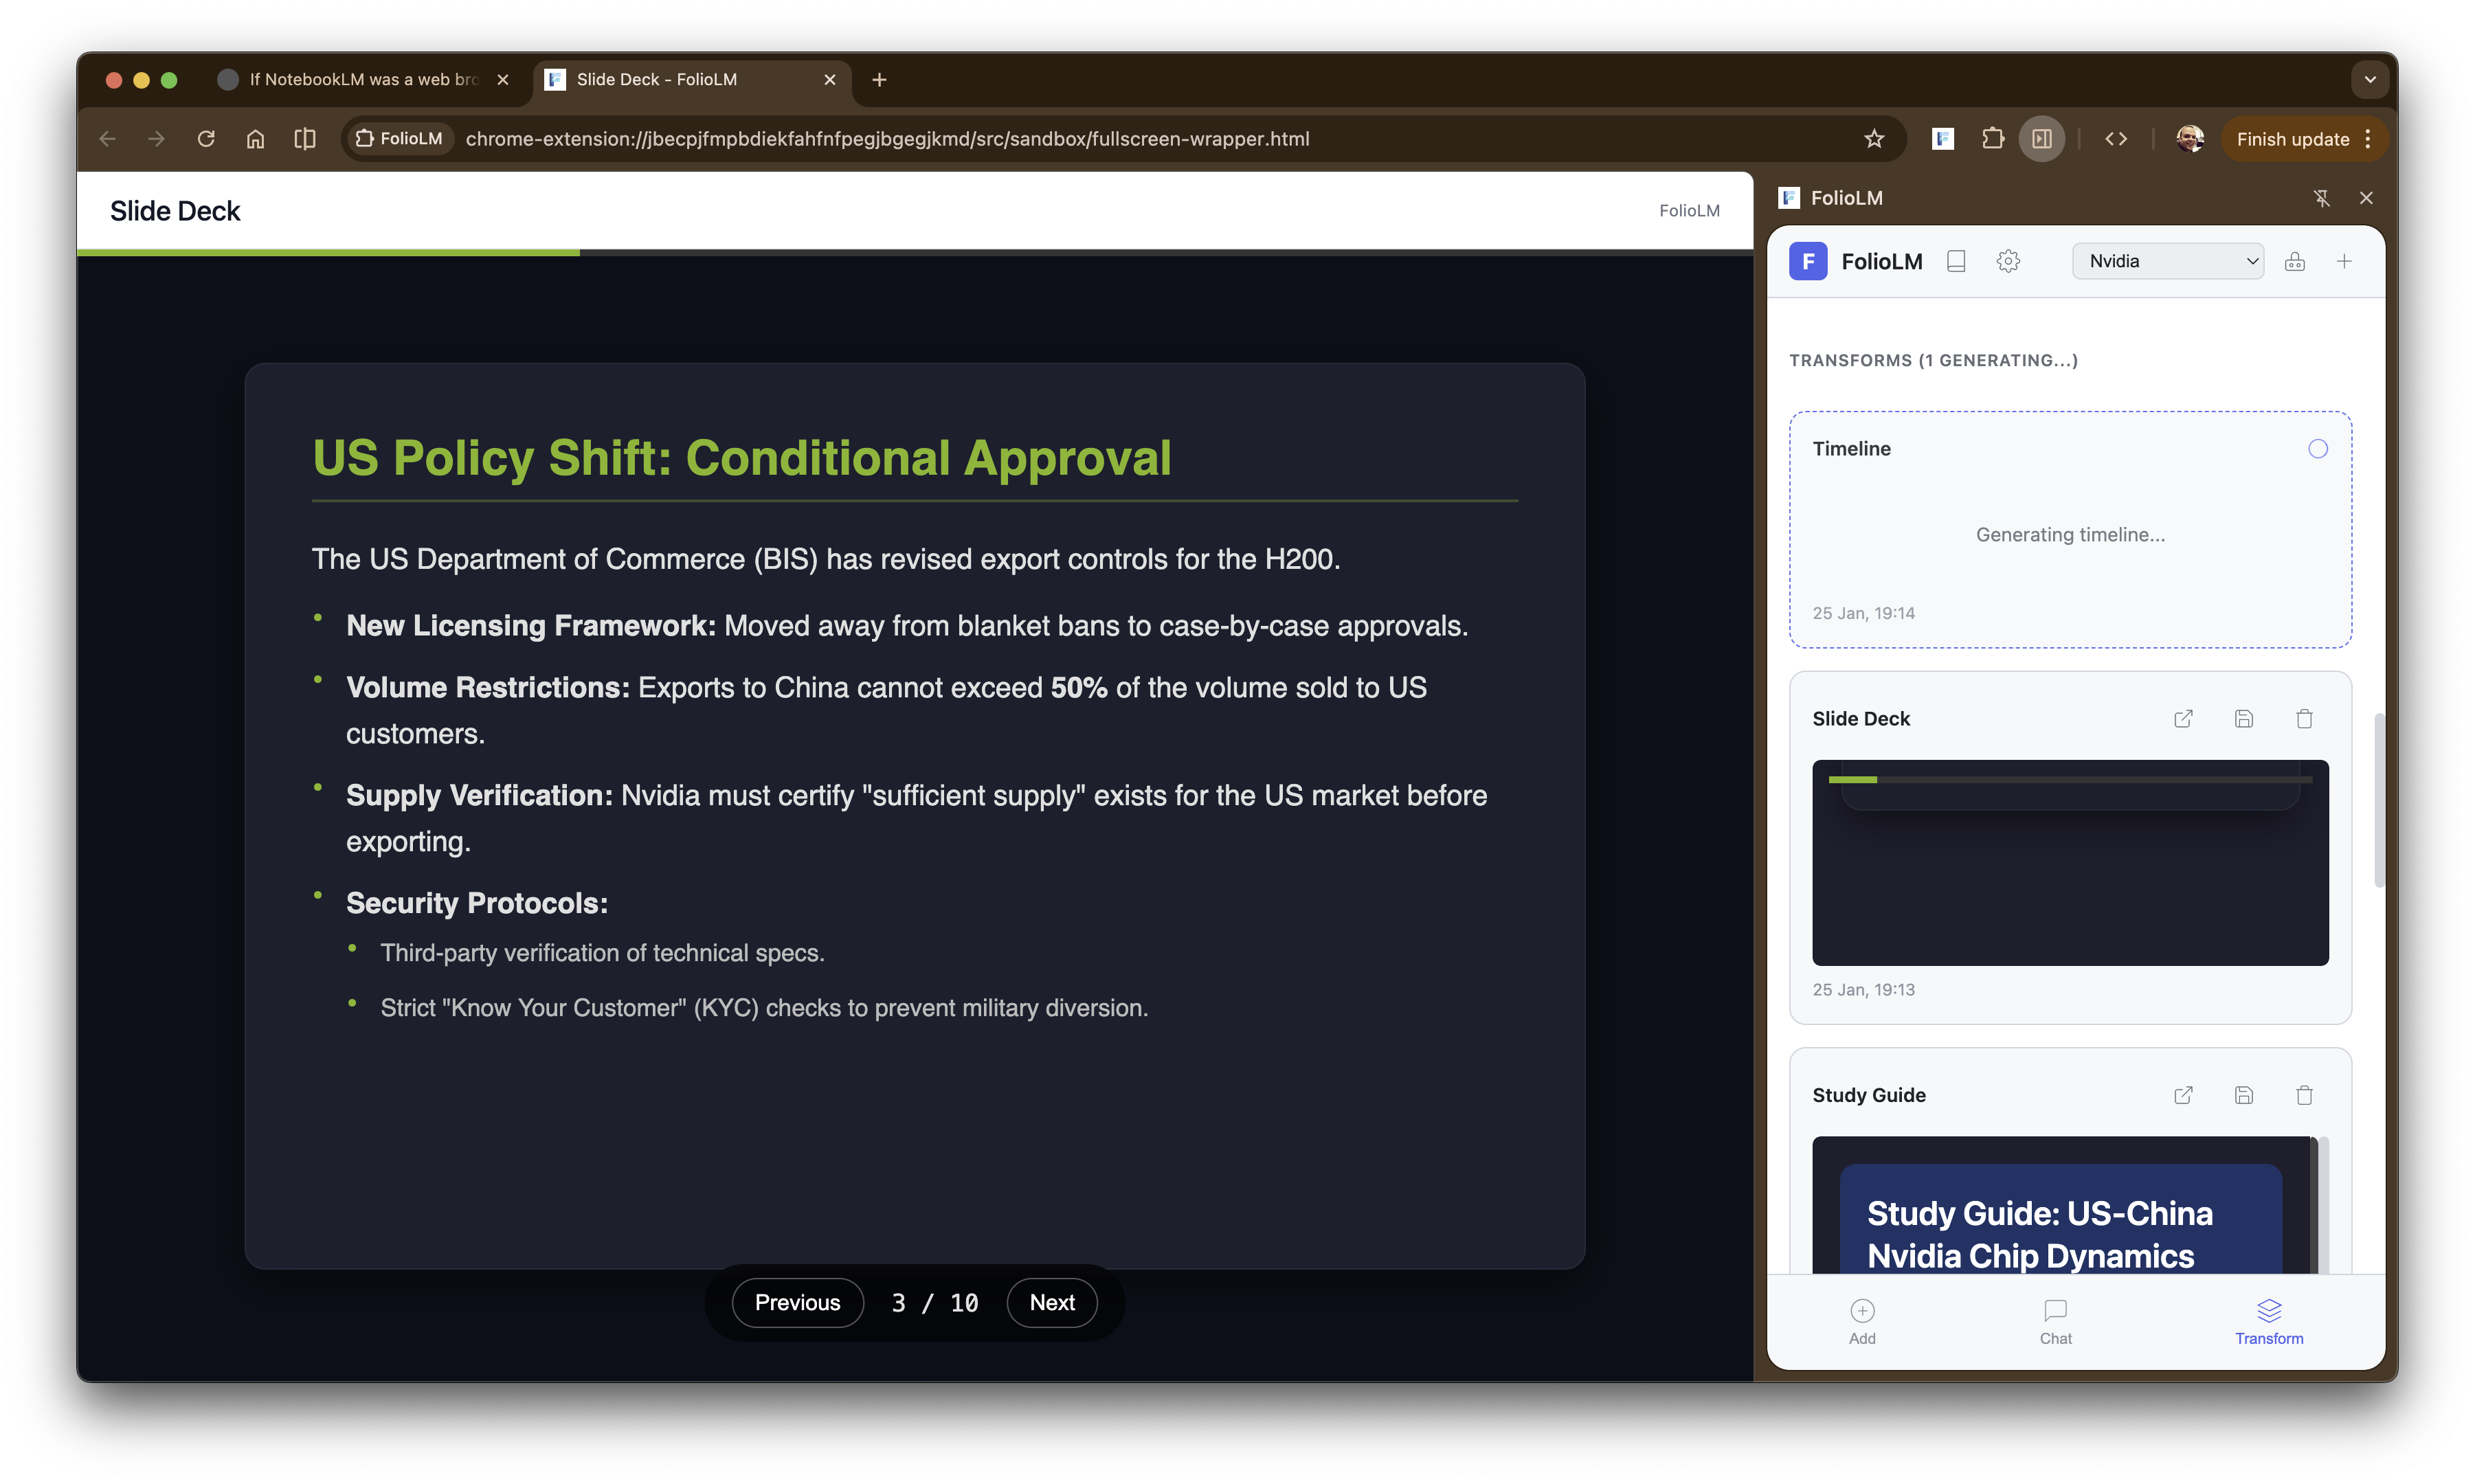
Task: Open the Nvidia notebook dropdown
Action: click(x=2167, y=261)
